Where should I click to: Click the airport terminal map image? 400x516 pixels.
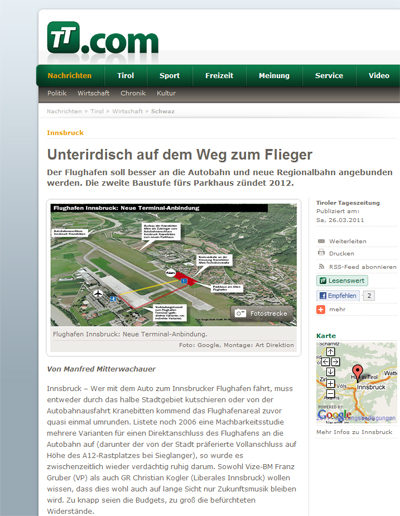coord(174,265)
